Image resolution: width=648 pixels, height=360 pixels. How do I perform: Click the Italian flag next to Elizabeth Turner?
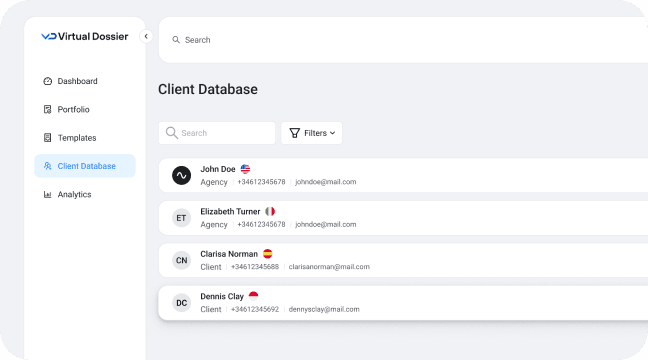pyautogui.click(x=270, y=212)
